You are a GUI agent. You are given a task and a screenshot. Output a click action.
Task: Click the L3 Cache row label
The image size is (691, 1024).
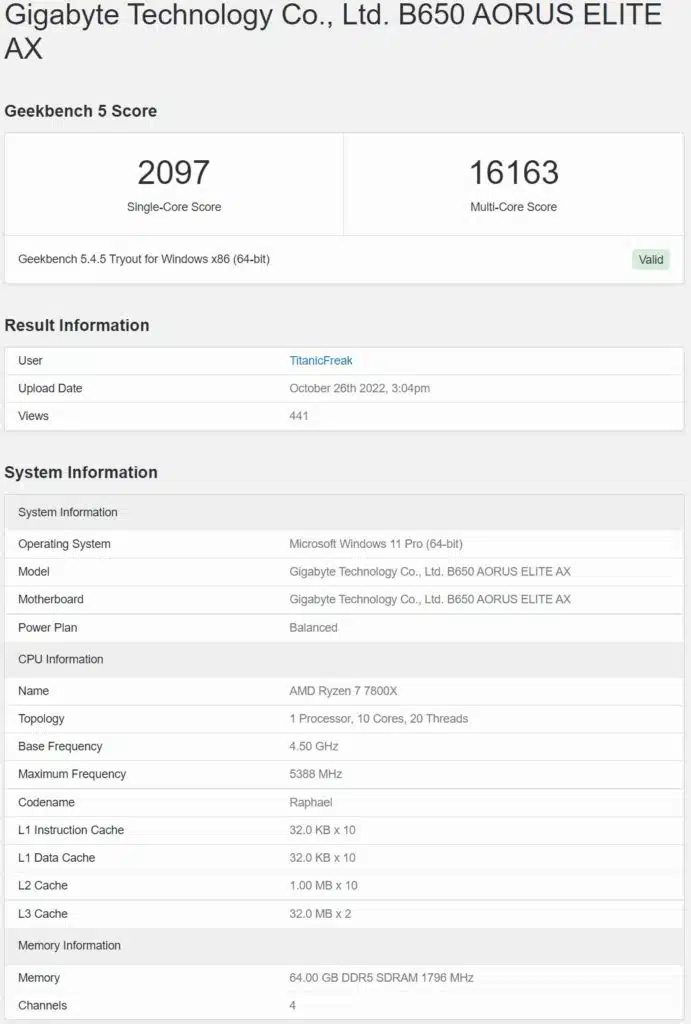pyautogui.click(x=43, y=914)
